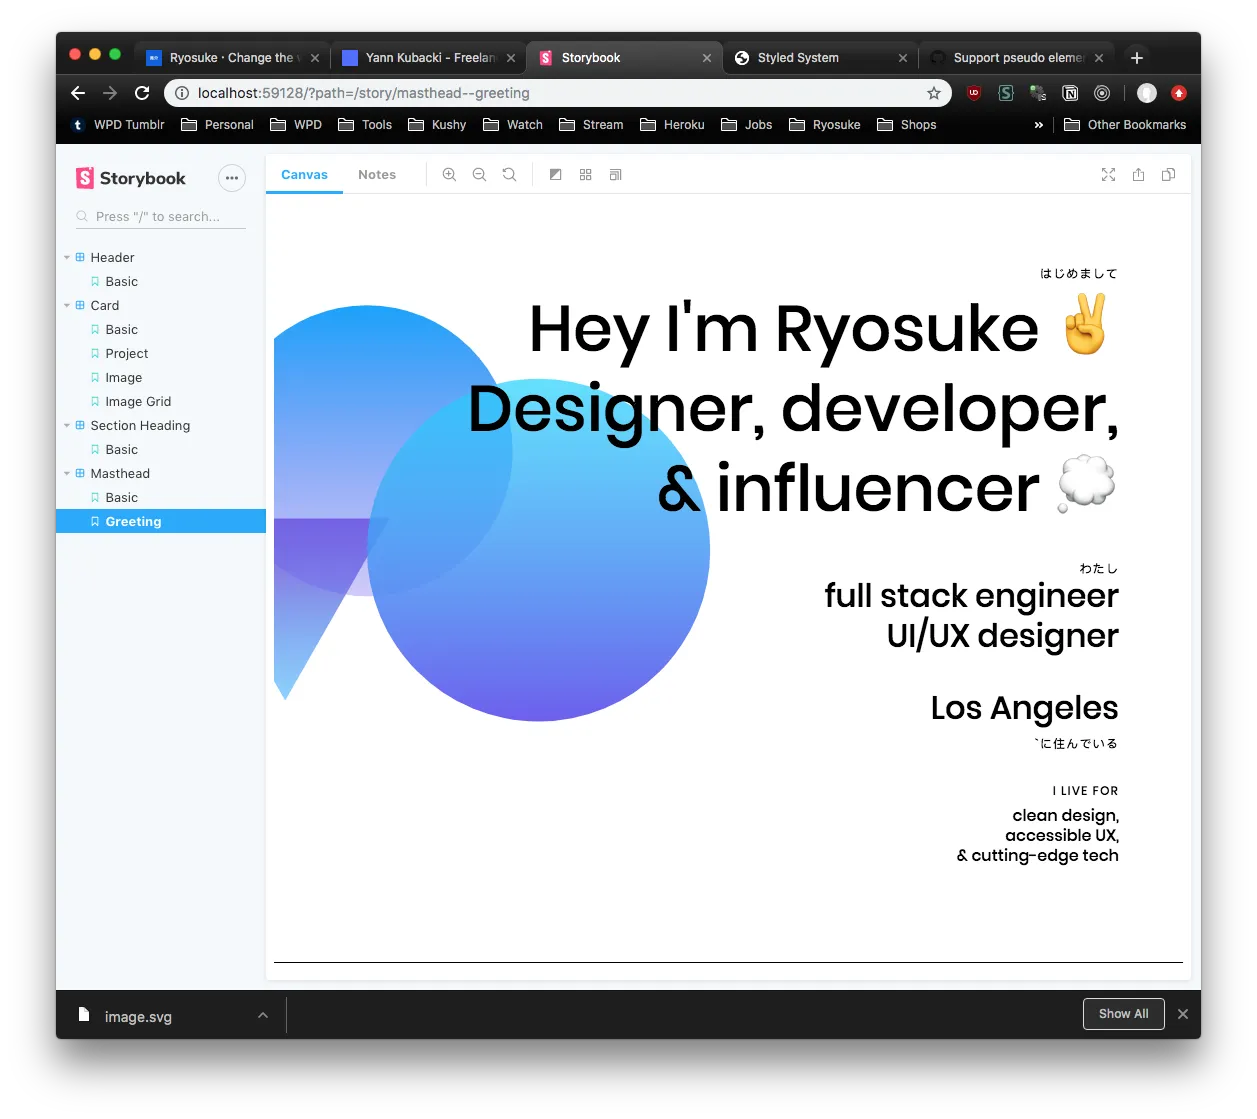This screenshot has width=1257, height=1119.
Task: Collapse the Card component group
Action: 67,306
